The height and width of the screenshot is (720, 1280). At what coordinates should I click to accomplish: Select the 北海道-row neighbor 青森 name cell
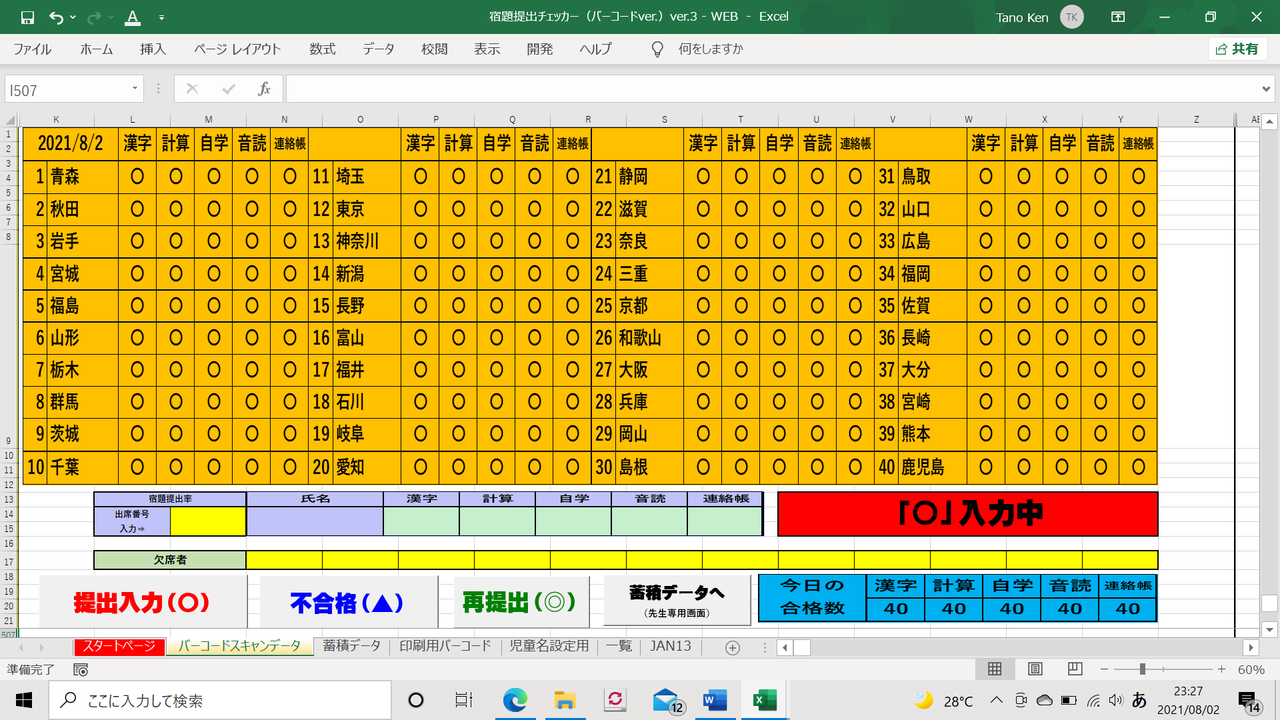tap(82, 177)
